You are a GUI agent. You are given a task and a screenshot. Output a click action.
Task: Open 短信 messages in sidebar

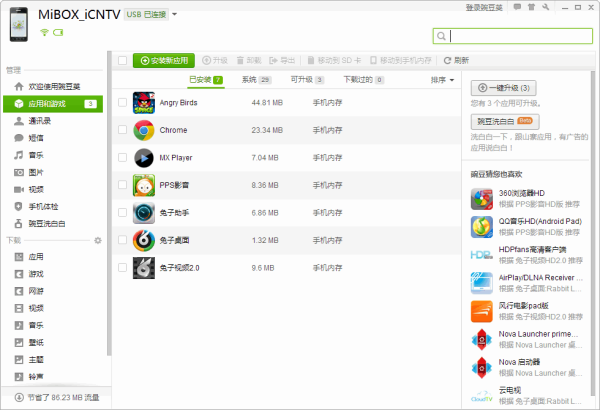click(x=53, y=138)
